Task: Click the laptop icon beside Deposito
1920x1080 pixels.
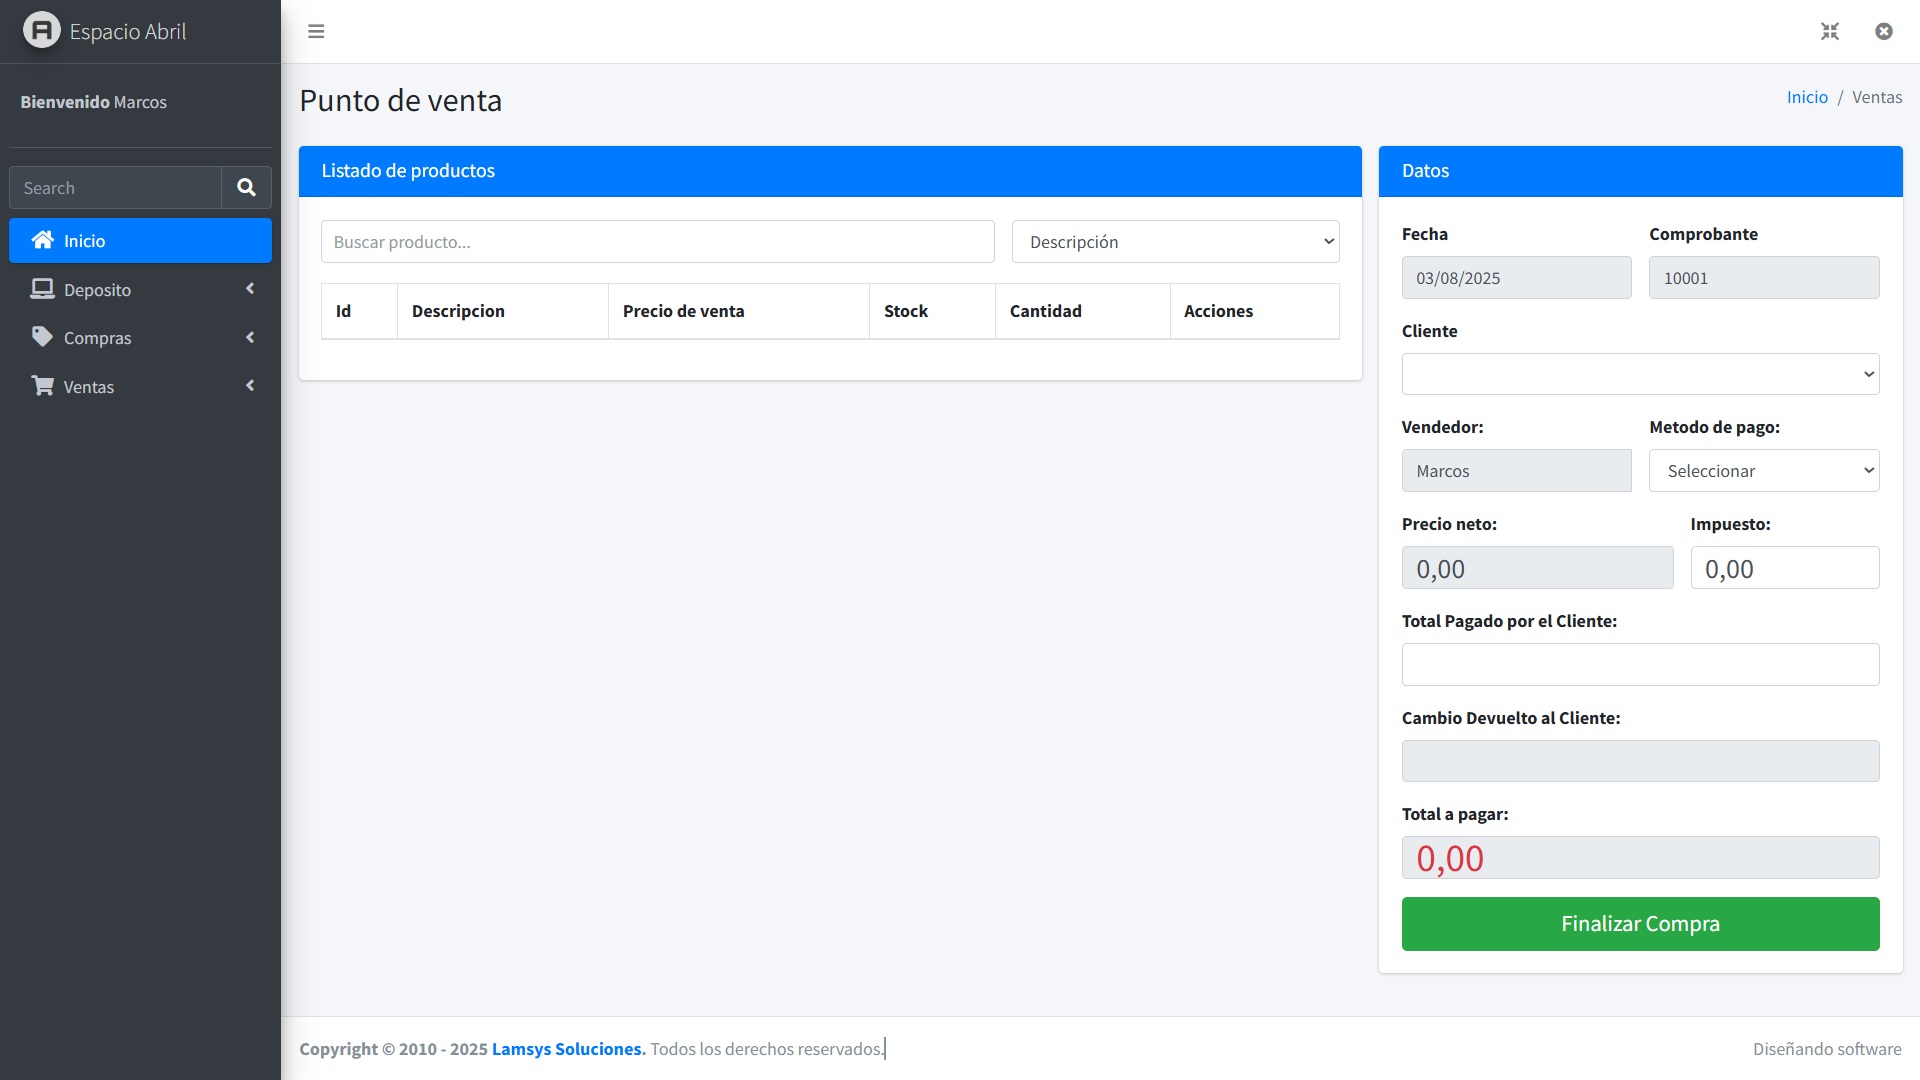Action: (42, 289)
